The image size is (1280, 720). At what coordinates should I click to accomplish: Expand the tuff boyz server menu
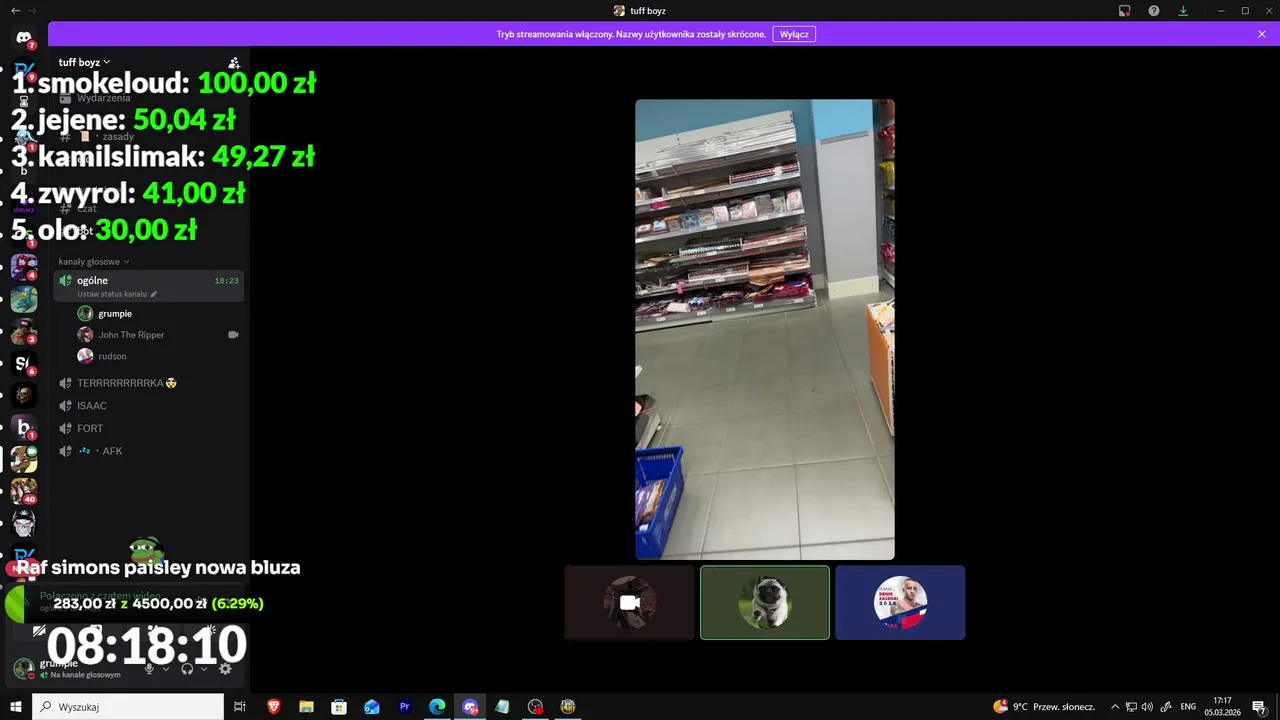(84, 62)
